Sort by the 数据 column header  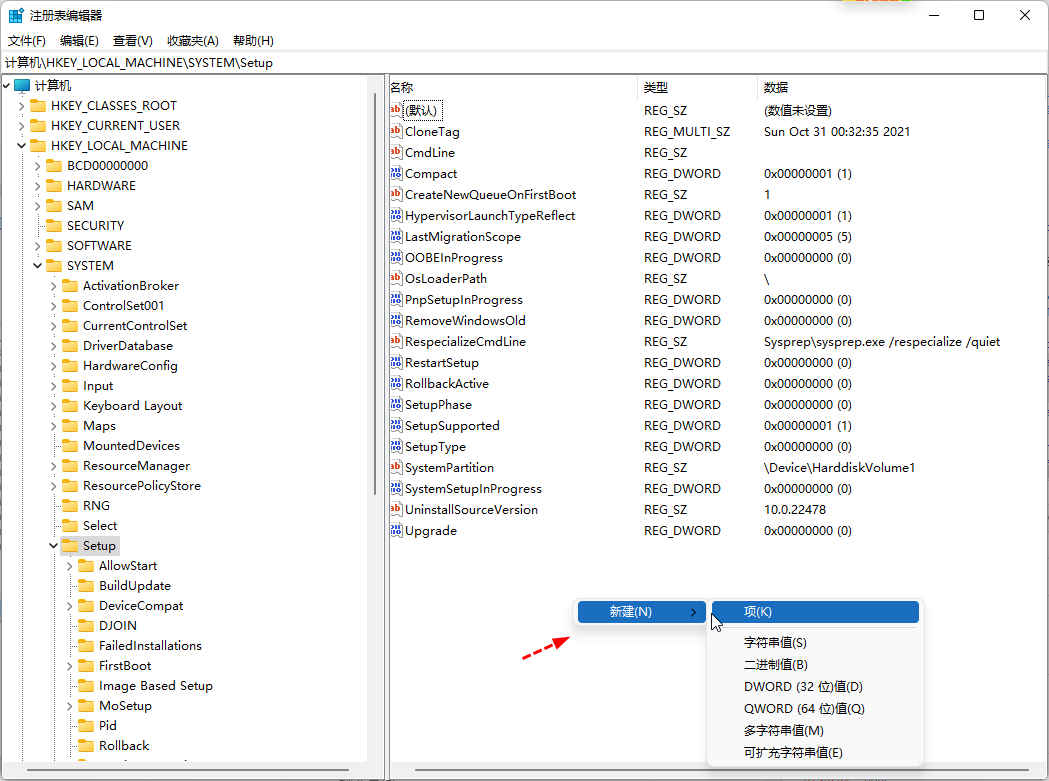pos(902,88)
